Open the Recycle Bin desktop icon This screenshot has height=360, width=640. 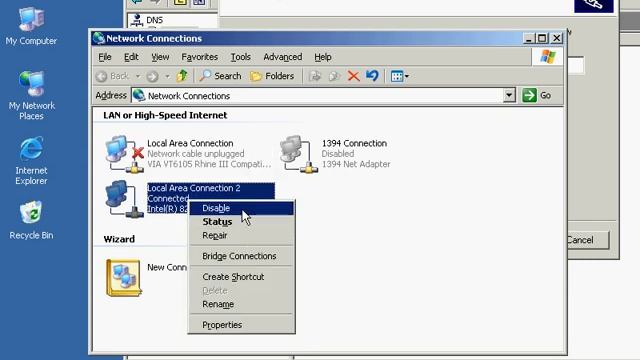click(x=31, y=220)
